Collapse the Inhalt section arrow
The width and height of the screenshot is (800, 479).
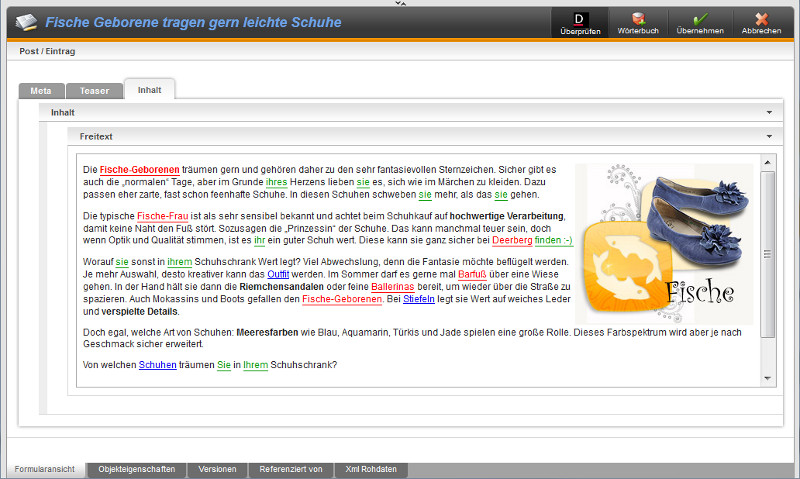tap(768, 113)
